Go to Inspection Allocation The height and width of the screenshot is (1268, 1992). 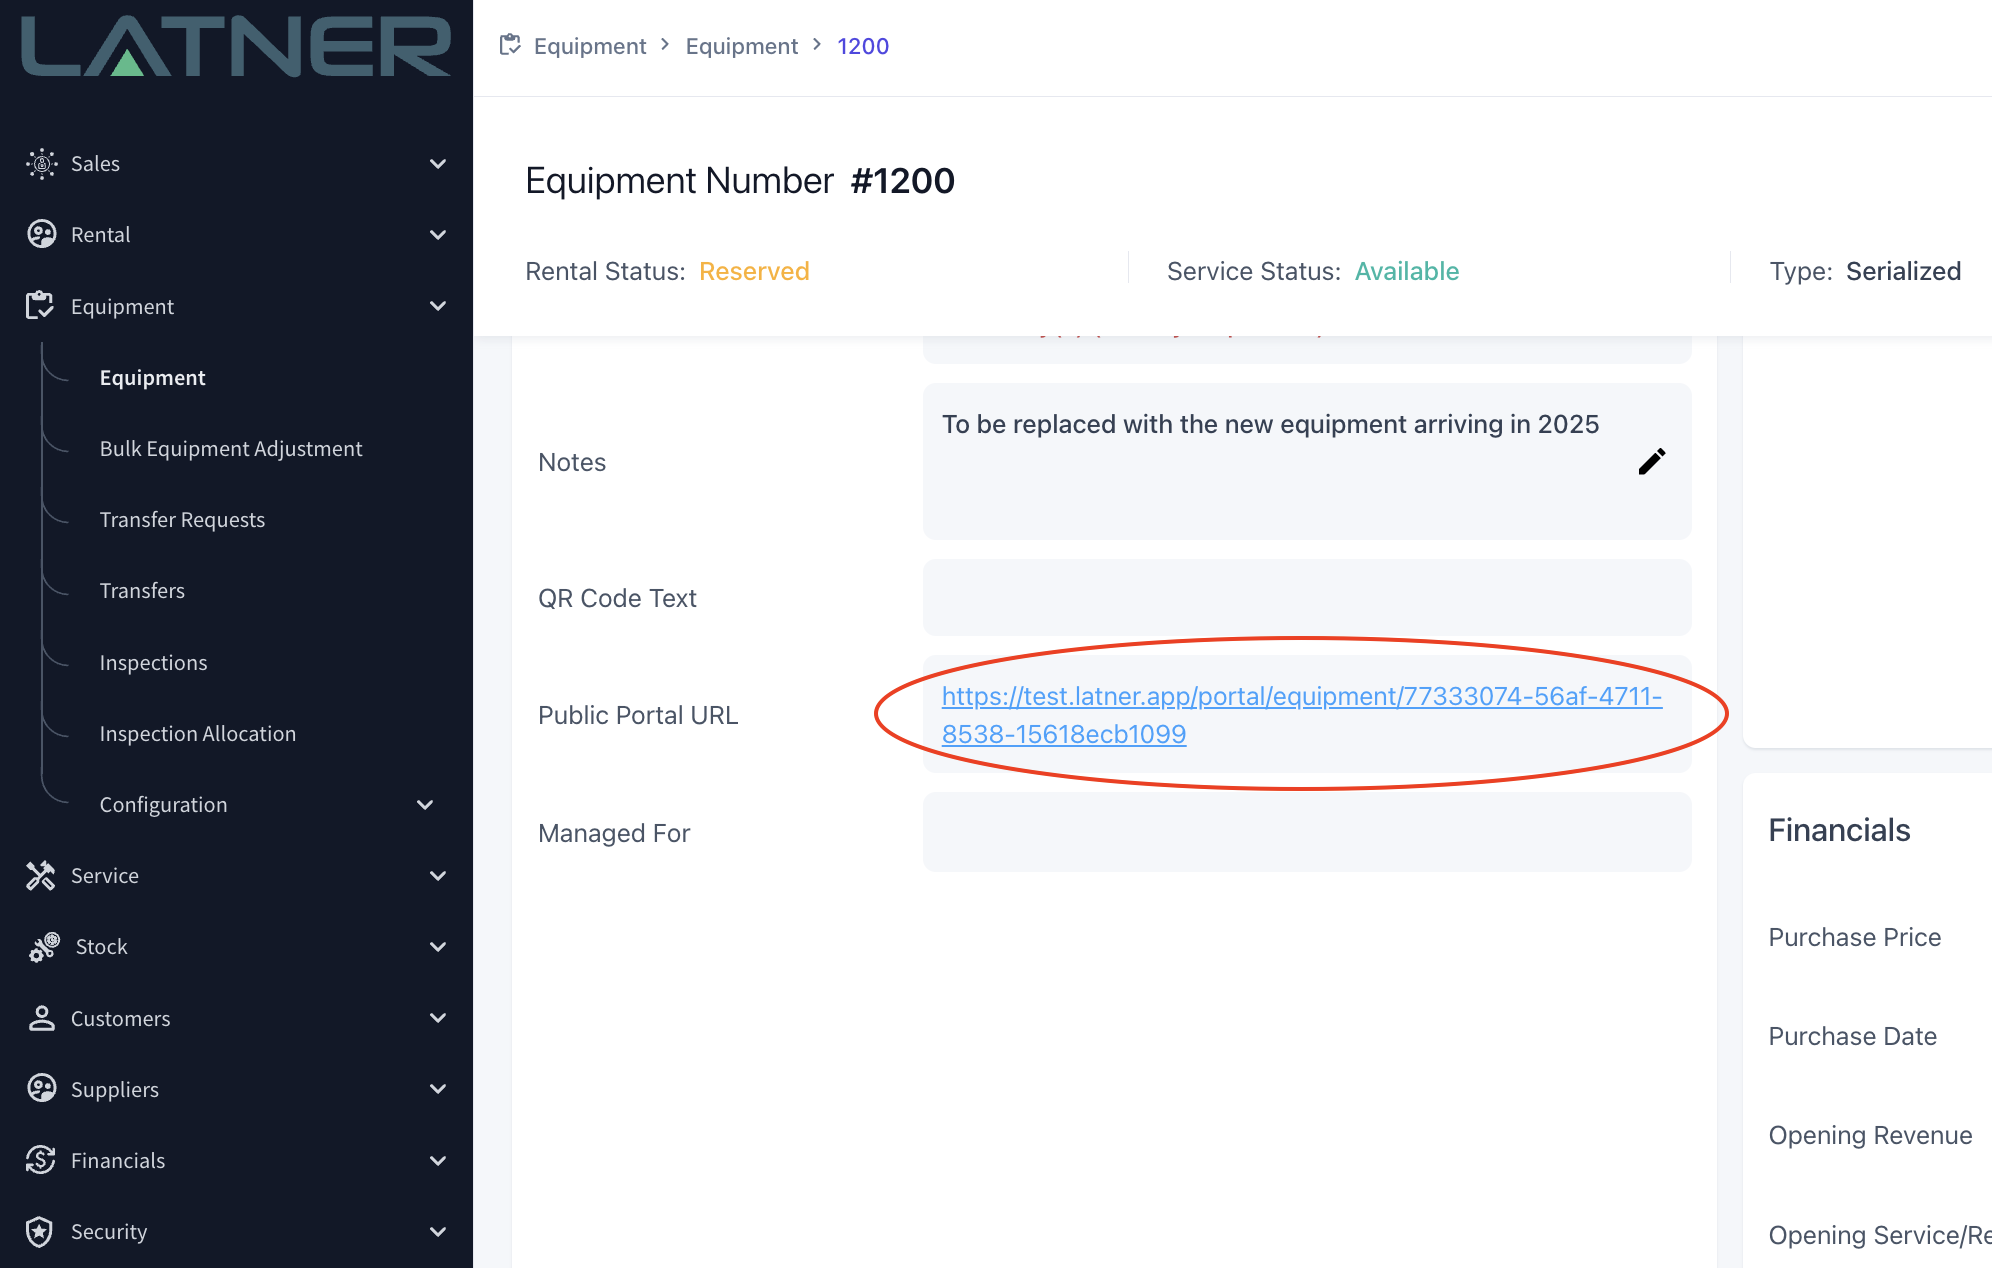[x=198, y=734]
